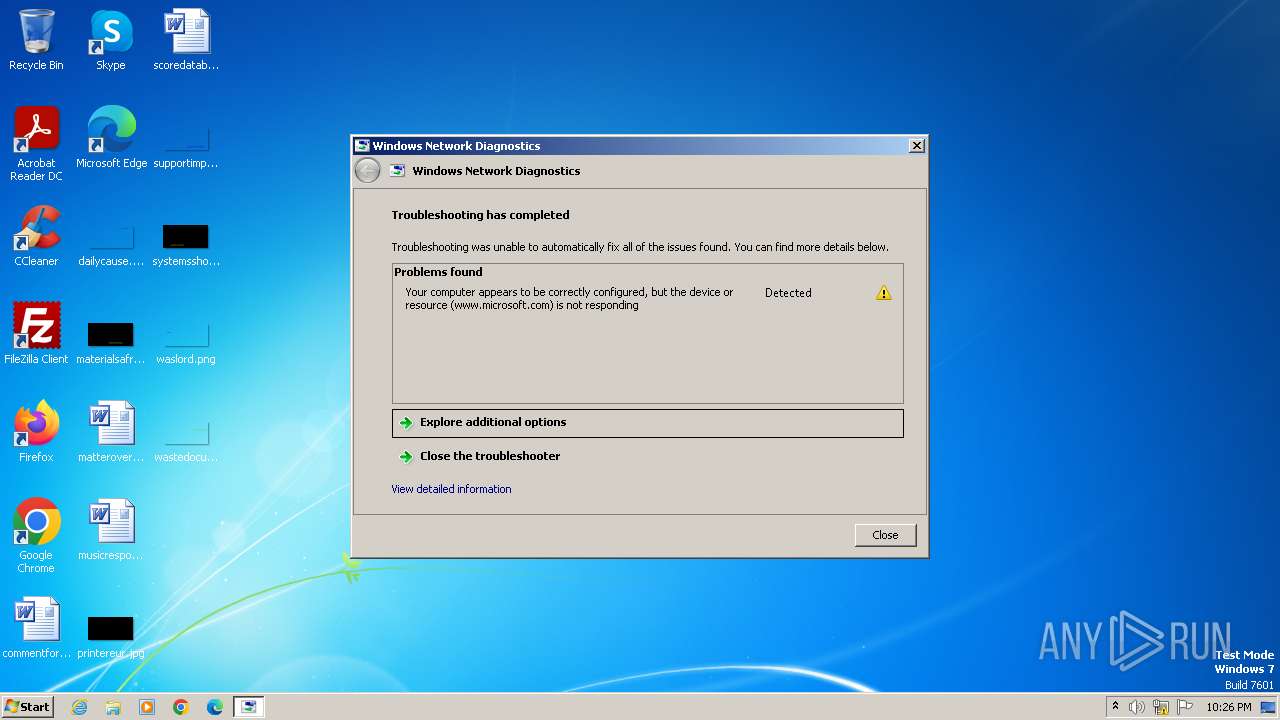Click the taskbar clock showing 10:26 PM
The width and height of the screenshot is (1280, 720).
pyautogui.click(x=1228, y=707)
